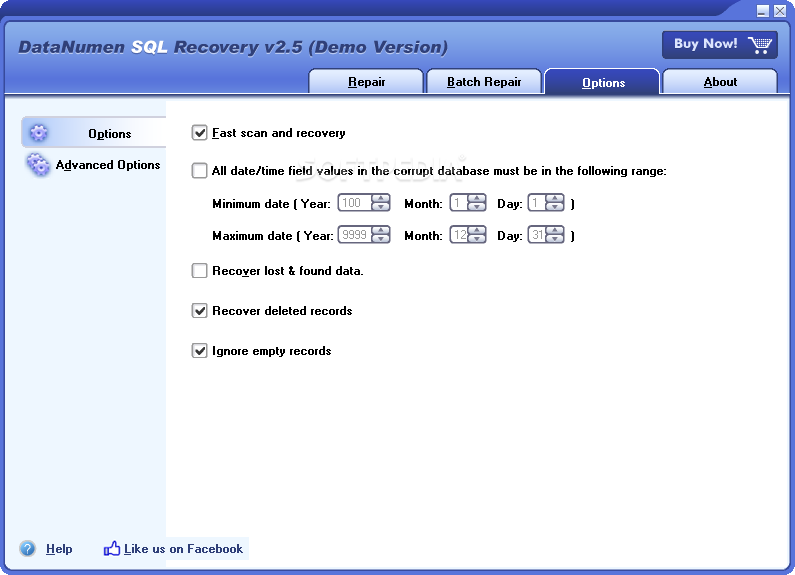795x575 pixels.
Task: Click the Buy Now! button
Action: (x=719, y=45)
